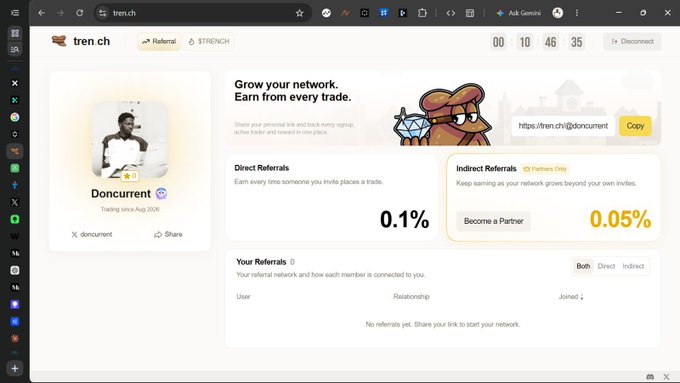Open the split view layout toolbar icon
Viewport: 680px width, 383px height.
[470, 13]
